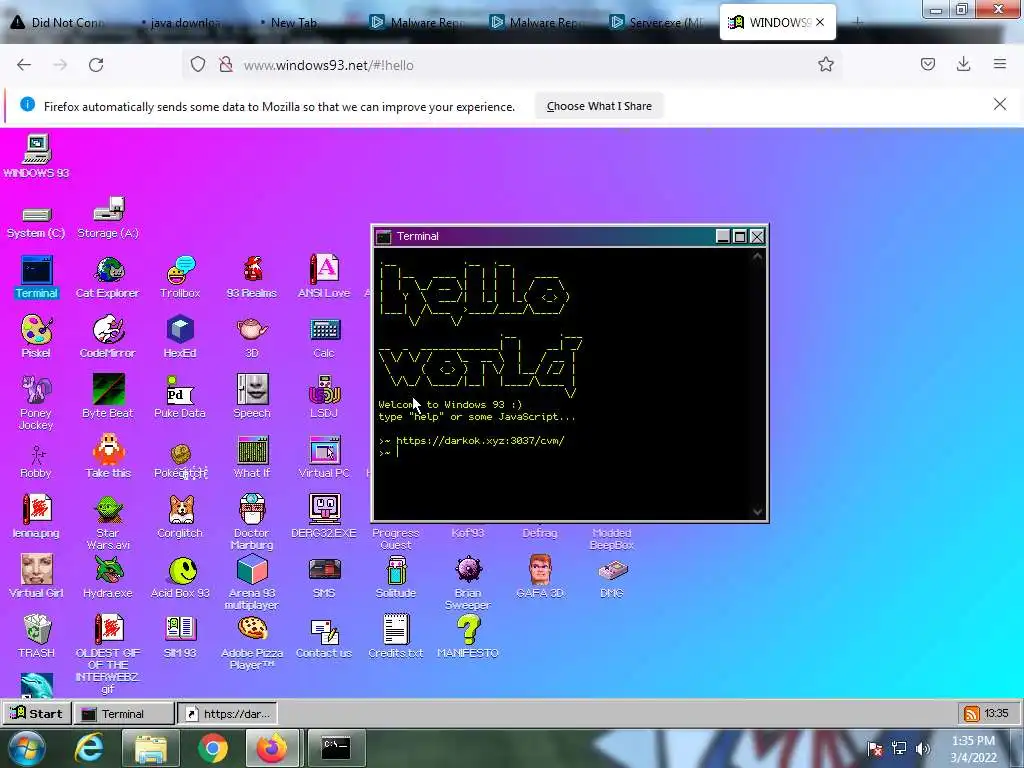Save page to Pocket
The height and width of the screenshot is (768, 1024).
[x=927, y=64]
